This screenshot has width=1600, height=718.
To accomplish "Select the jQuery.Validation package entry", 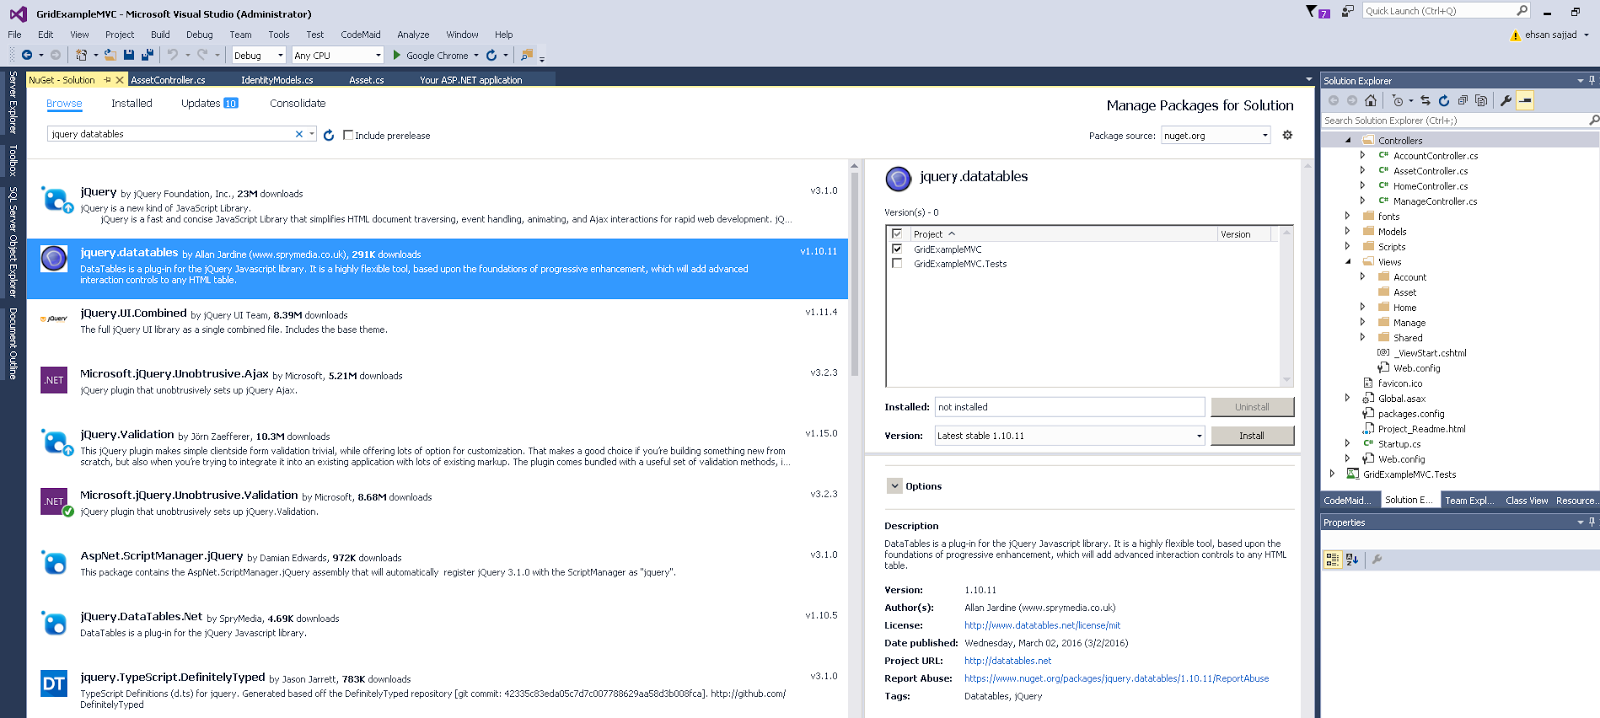I will (437, 450).
